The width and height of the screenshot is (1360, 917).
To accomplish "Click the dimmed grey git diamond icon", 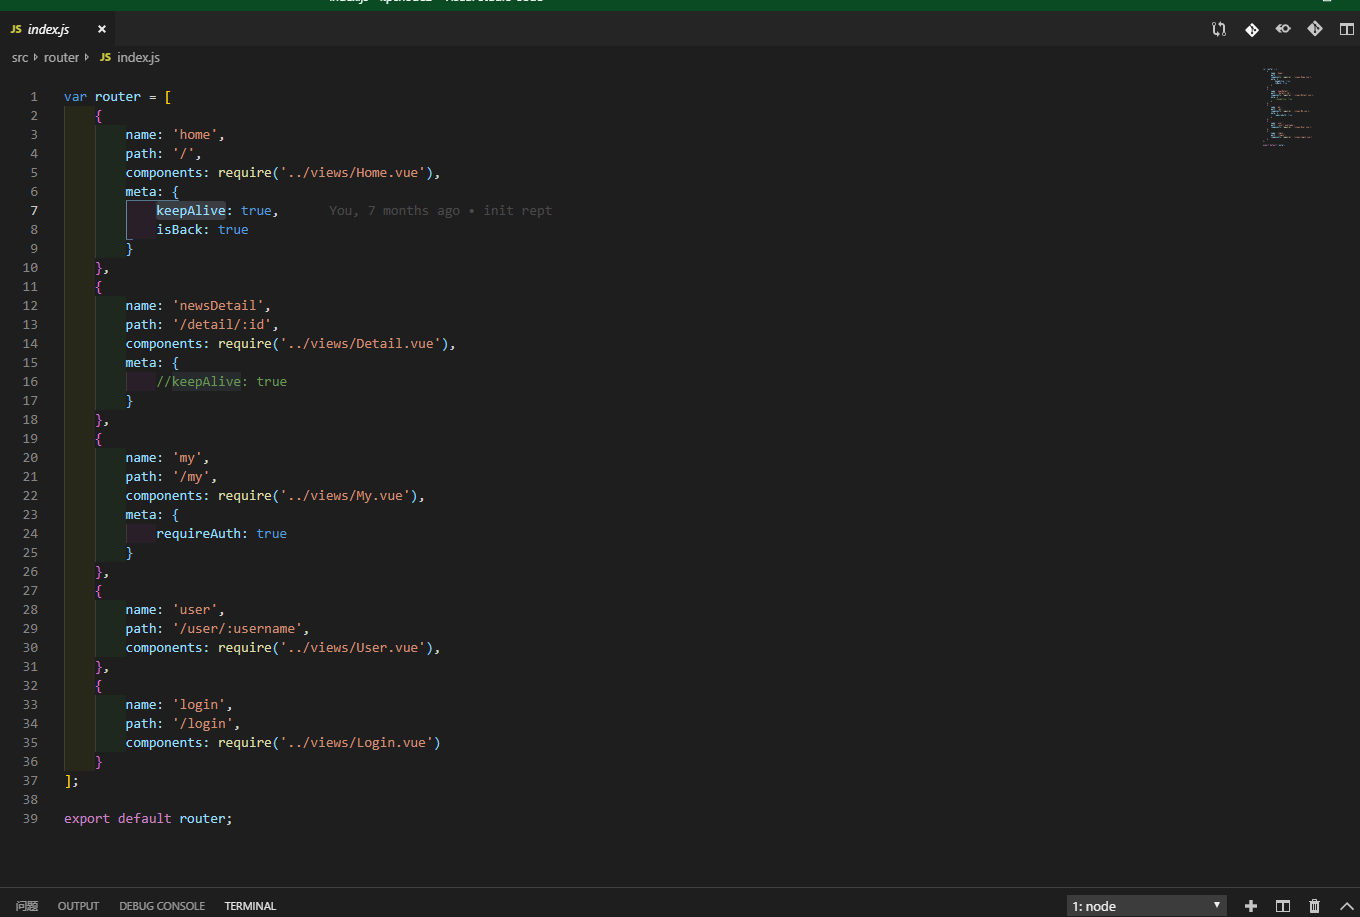I will coord(1315,29).
